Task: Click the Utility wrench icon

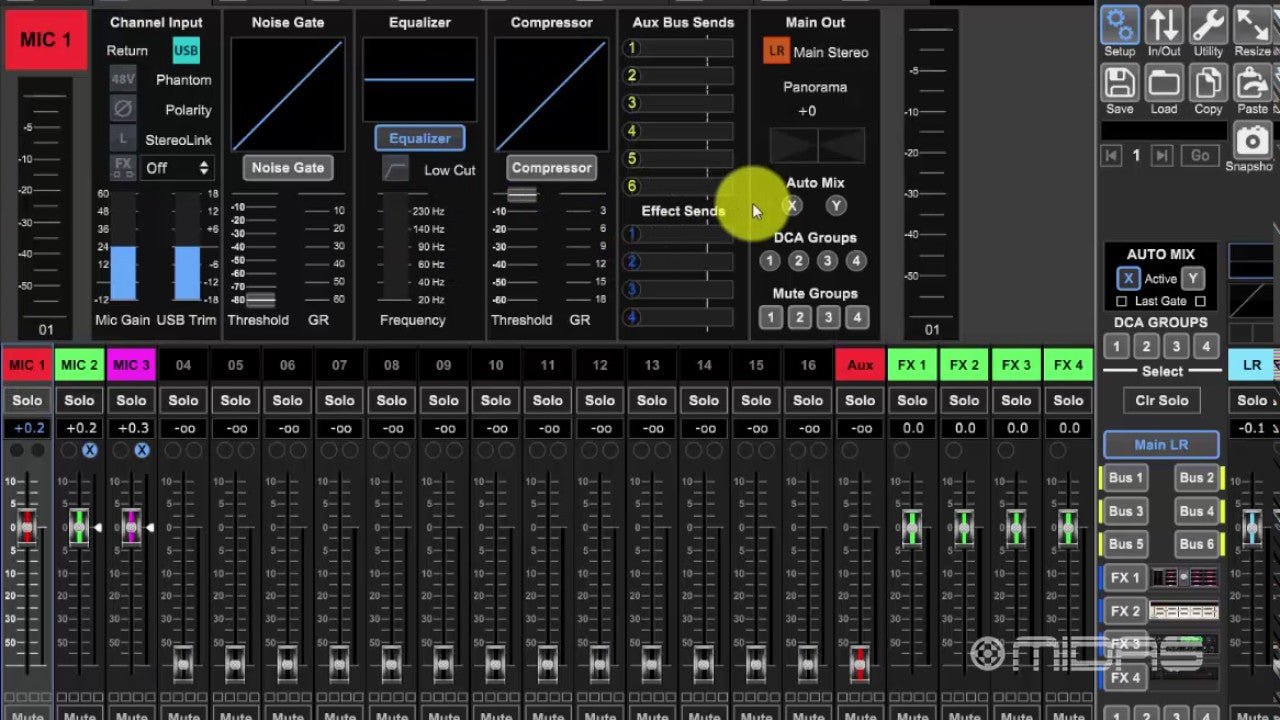Action: [x=1208, y=26]
